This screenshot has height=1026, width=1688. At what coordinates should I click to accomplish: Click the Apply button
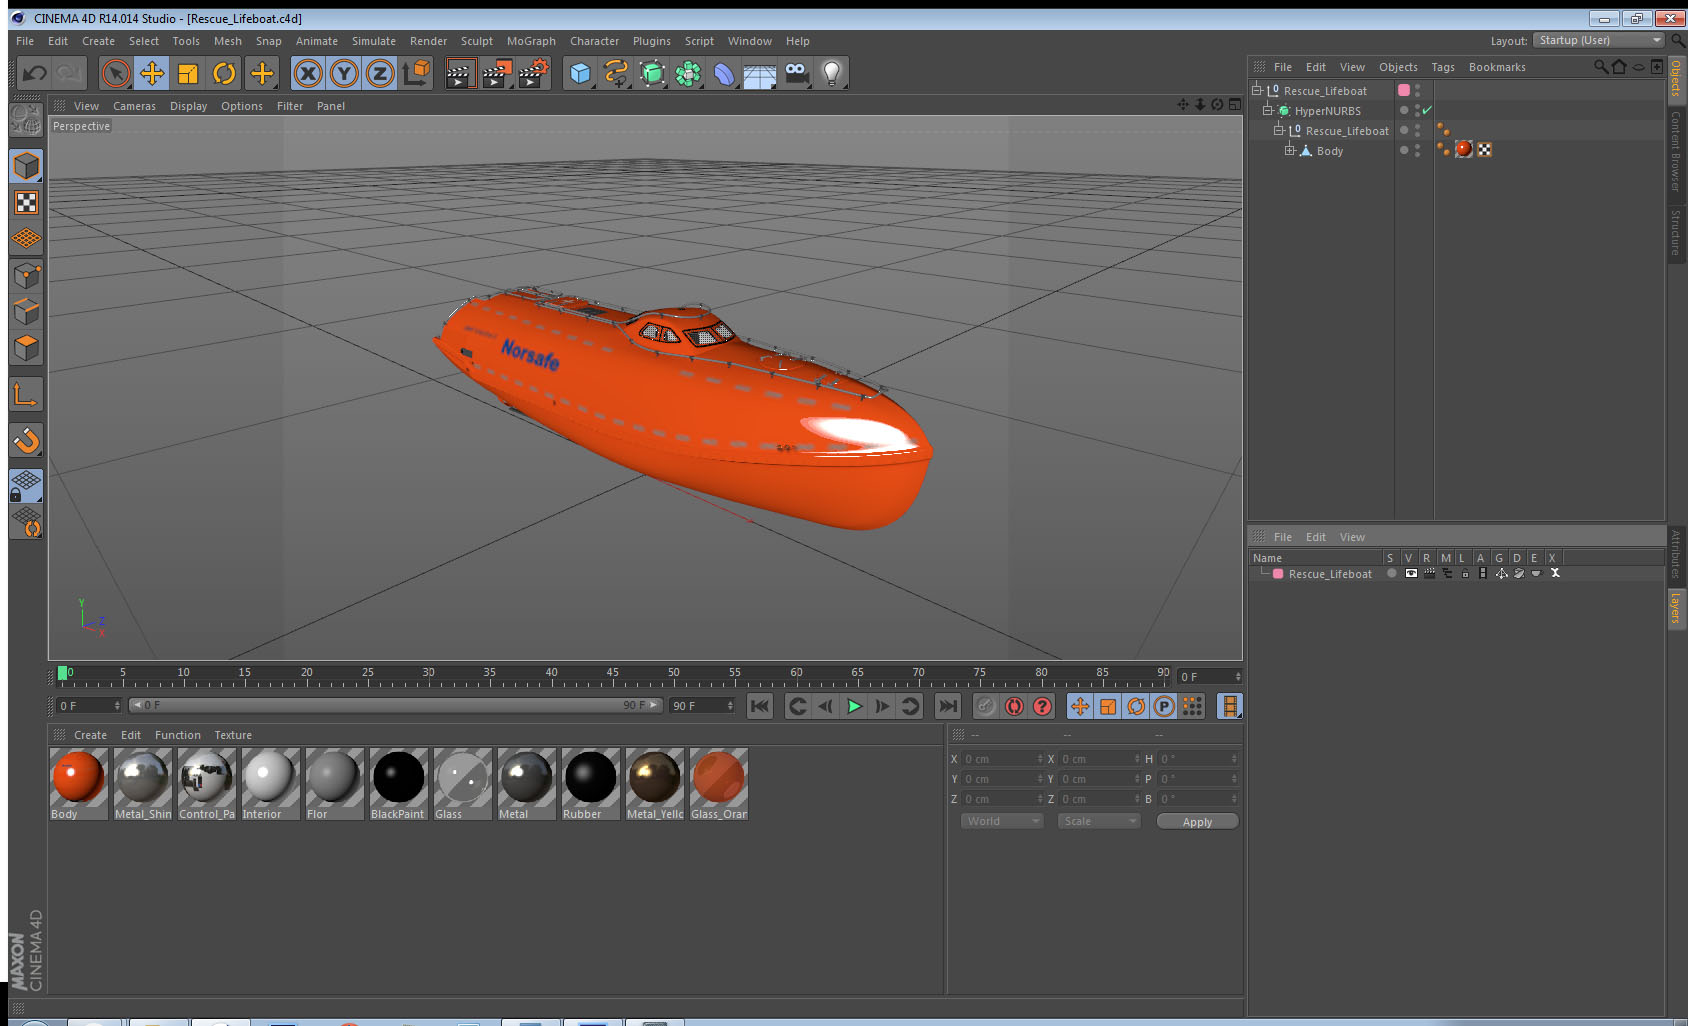click(1197, 822)
